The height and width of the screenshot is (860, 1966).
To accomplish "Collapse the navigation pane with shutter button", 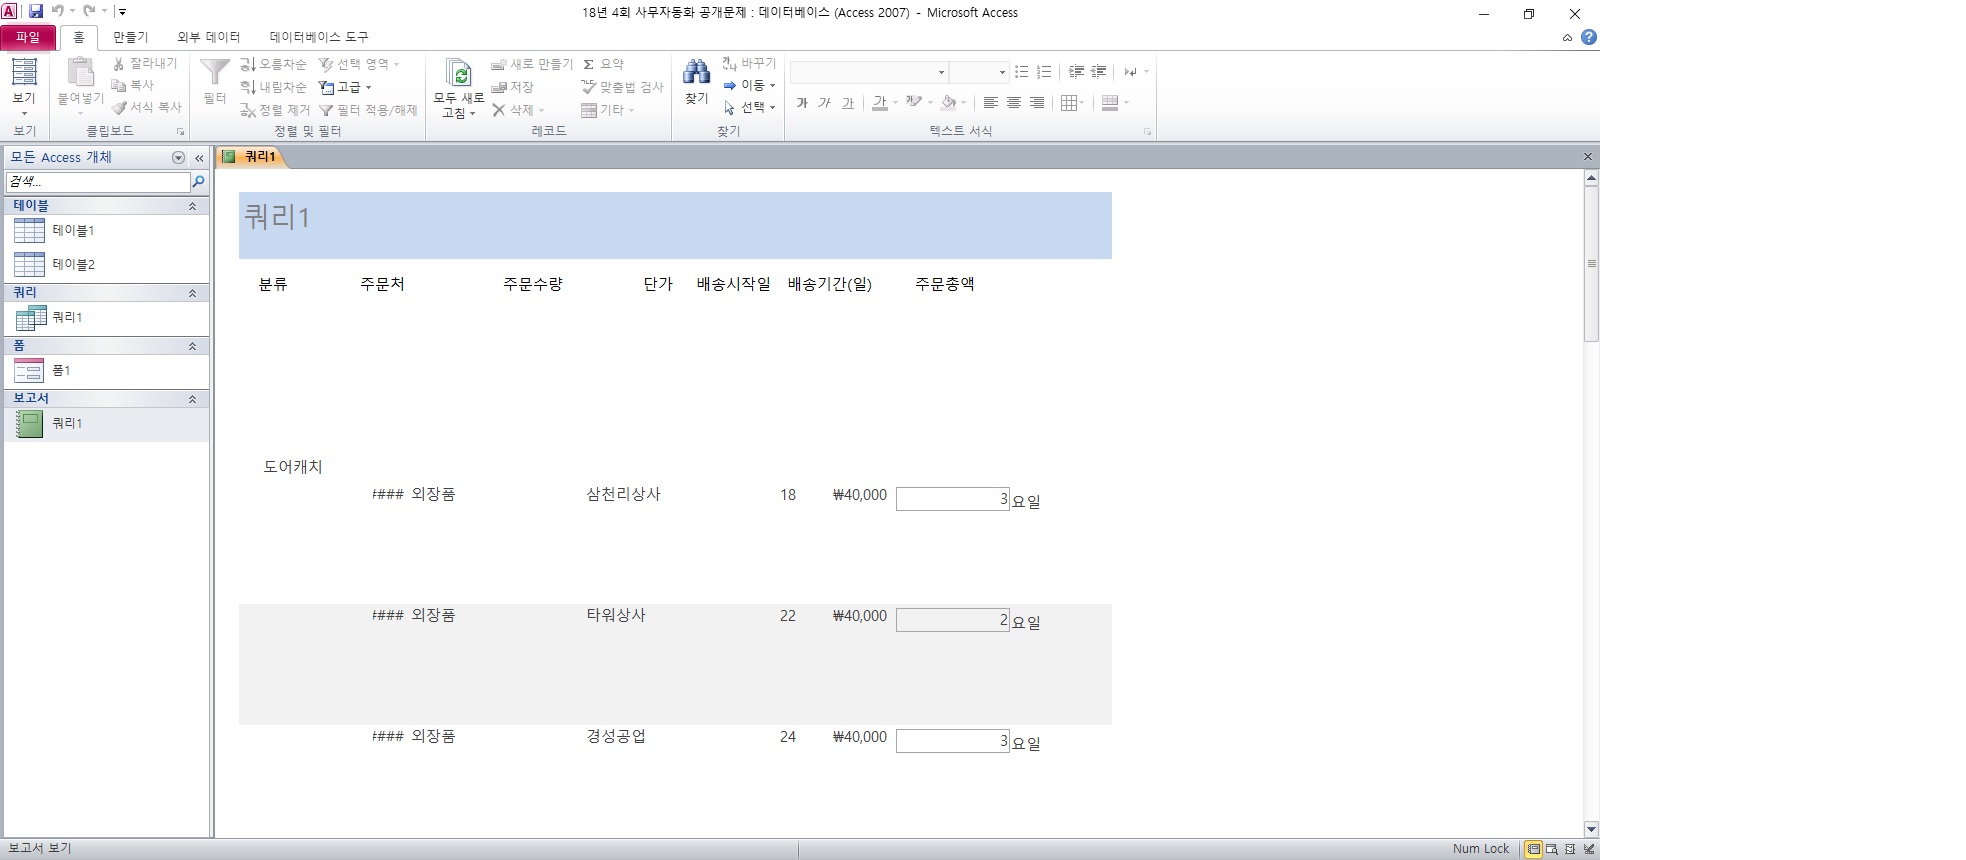I will click(x=199, y=158).
